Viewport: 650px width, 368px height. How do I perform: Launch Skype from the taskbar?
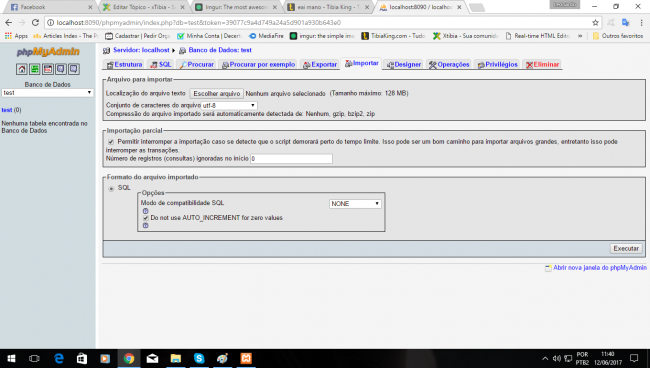tap(199, 358)
